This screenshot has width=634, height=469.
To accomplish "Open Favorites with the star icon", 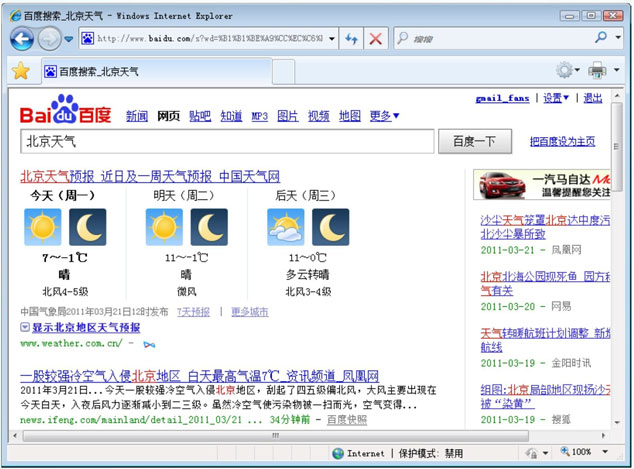I will [20, 71].
